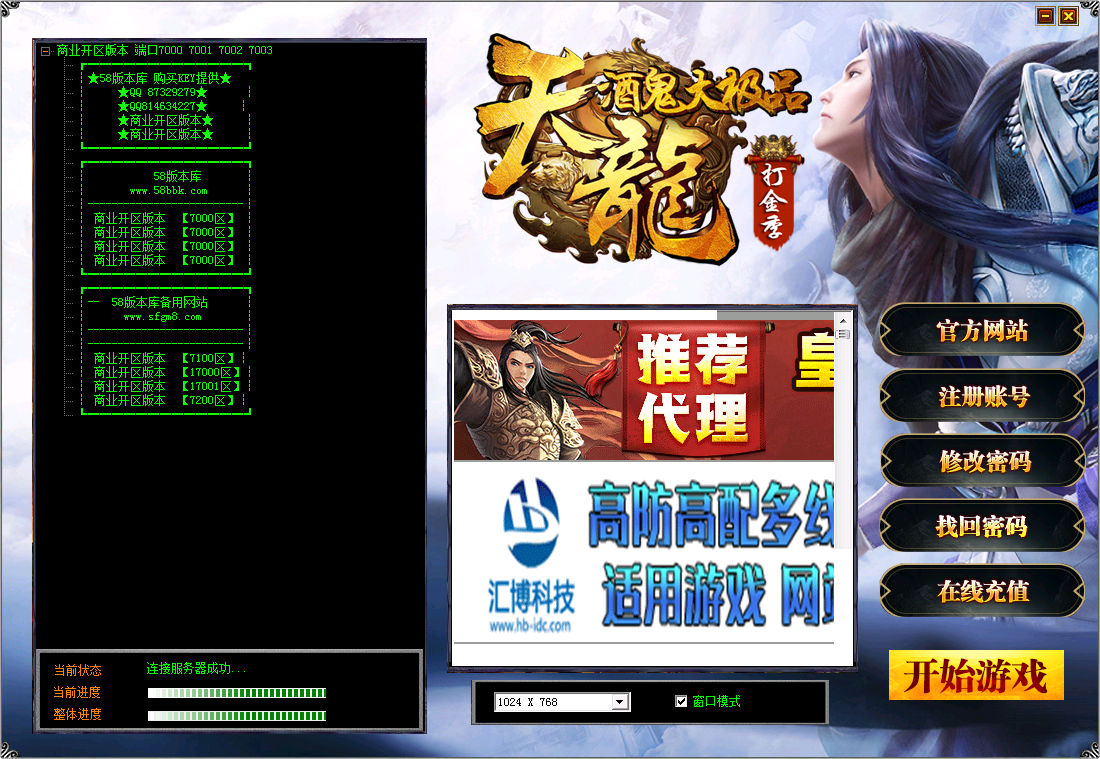
Task: Click the 58版本库 heading row in tree
Action: (x=177, y=176)
